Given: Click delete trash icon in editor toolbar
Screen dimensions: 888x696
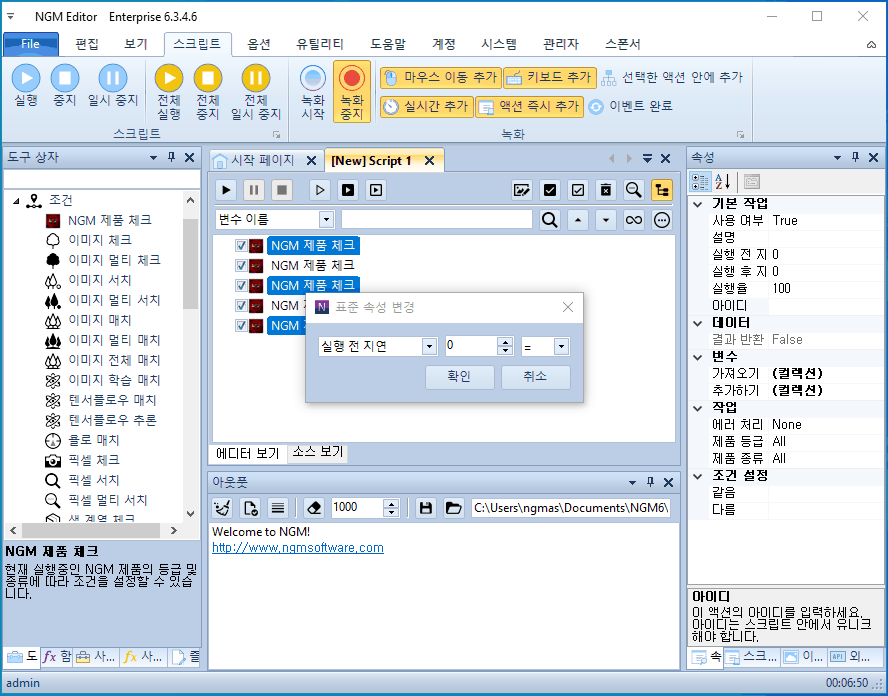Looking at the screenshot, I should (x=605, y=190).
